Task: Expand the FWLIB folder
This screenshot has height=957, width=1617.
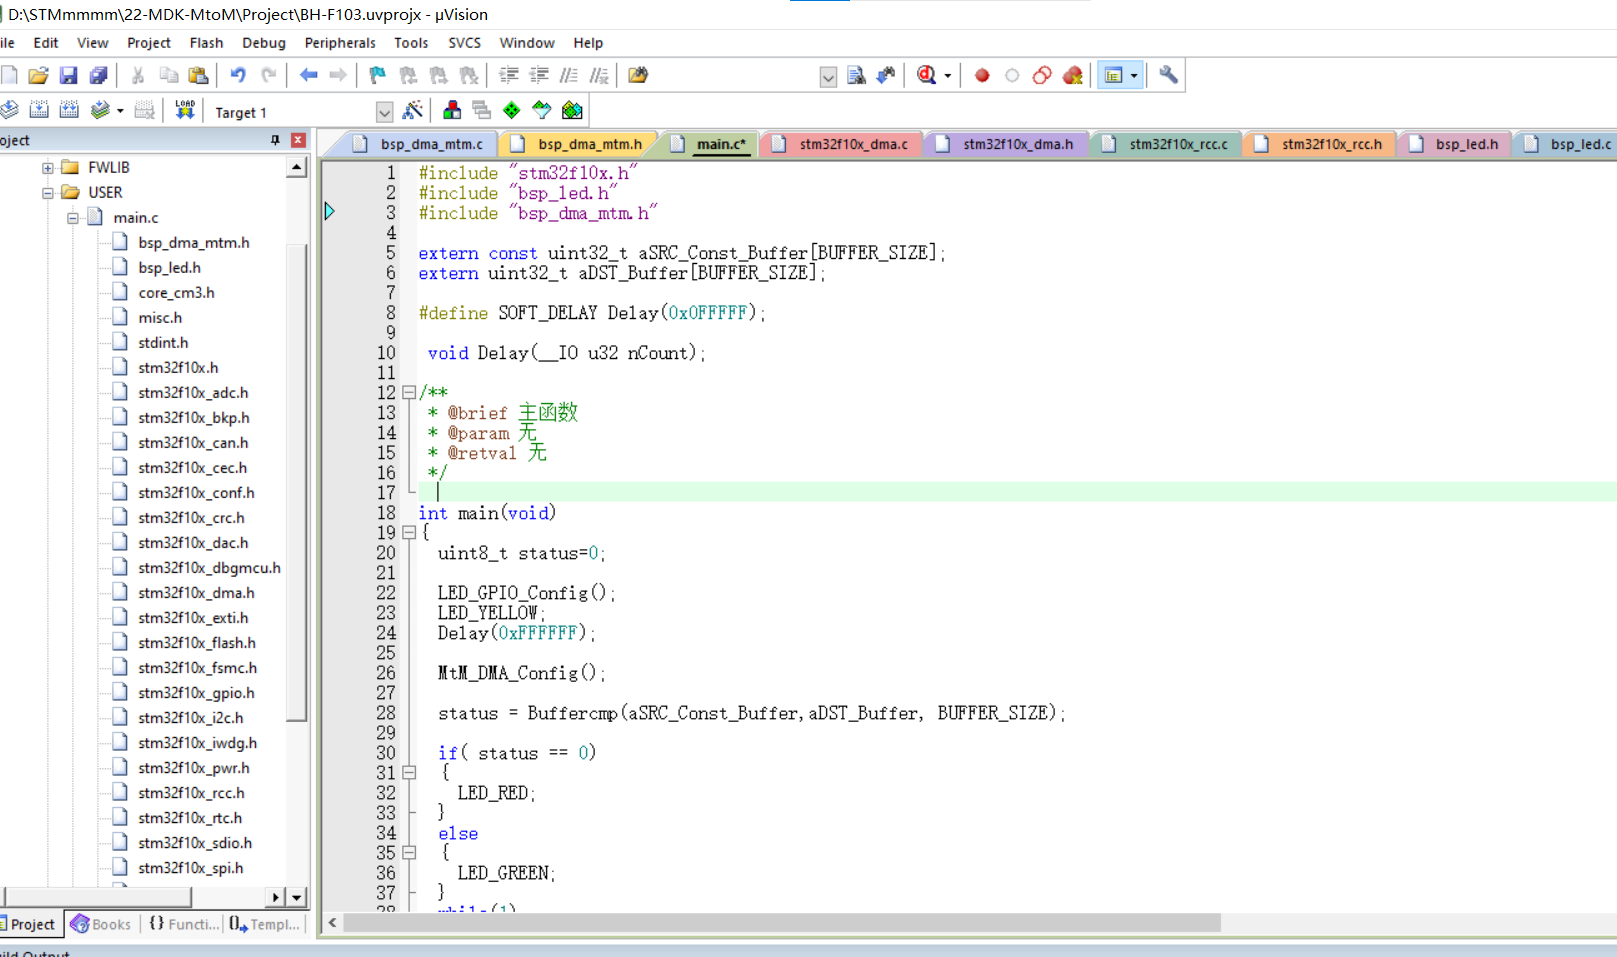Action: coord(47,168)
